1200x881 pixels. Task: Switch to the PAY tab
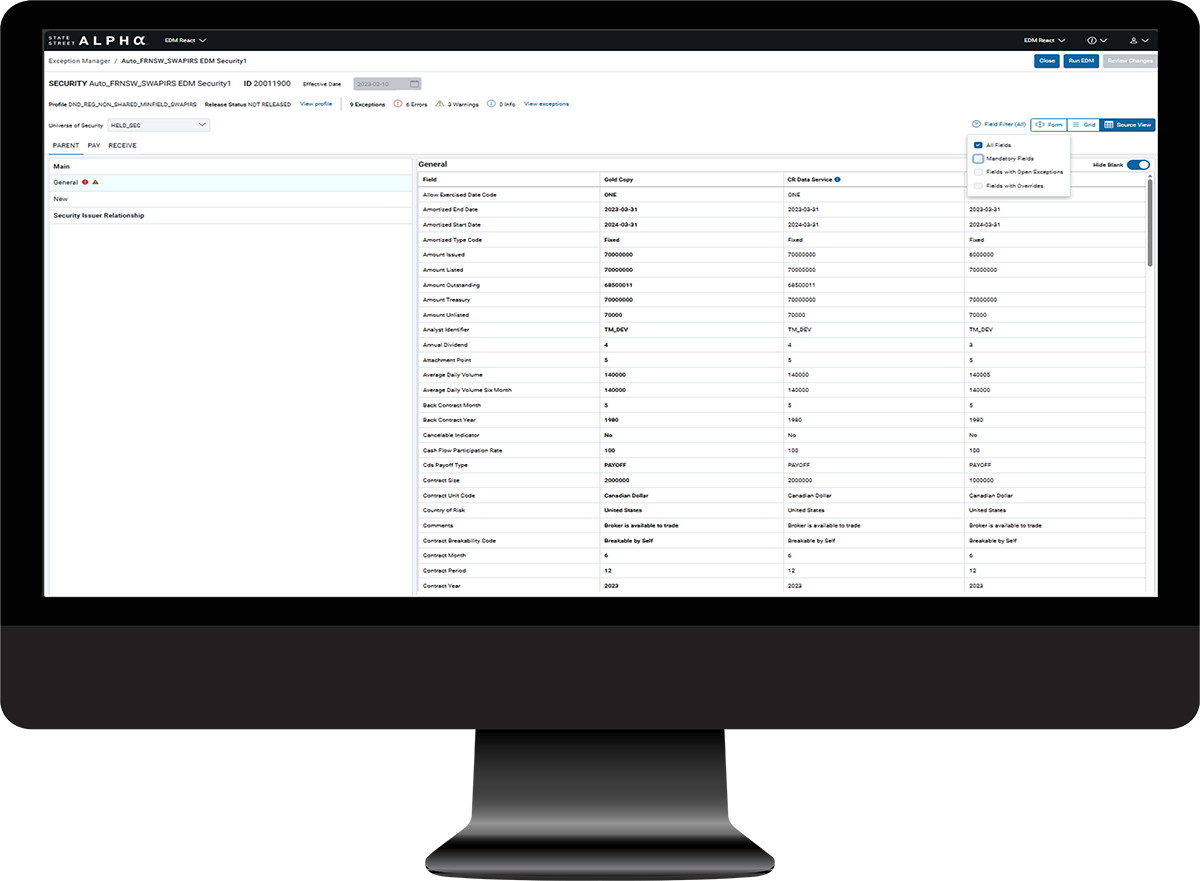94,146
